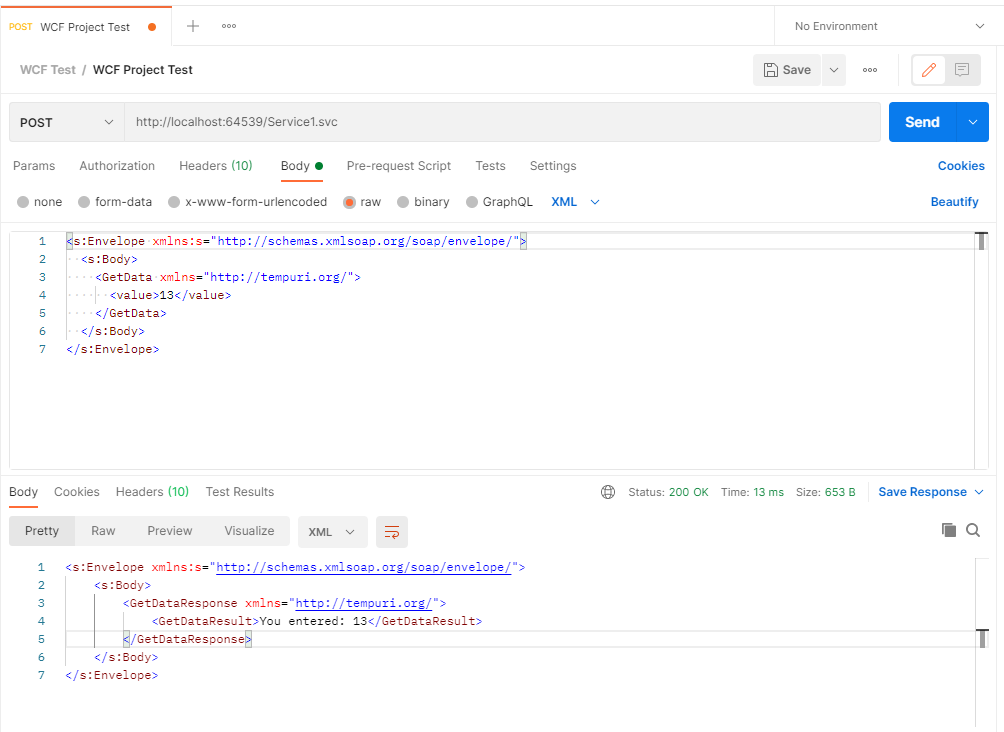Expand the Save button arrow menu
The image size is (1004, 732).
834,70
